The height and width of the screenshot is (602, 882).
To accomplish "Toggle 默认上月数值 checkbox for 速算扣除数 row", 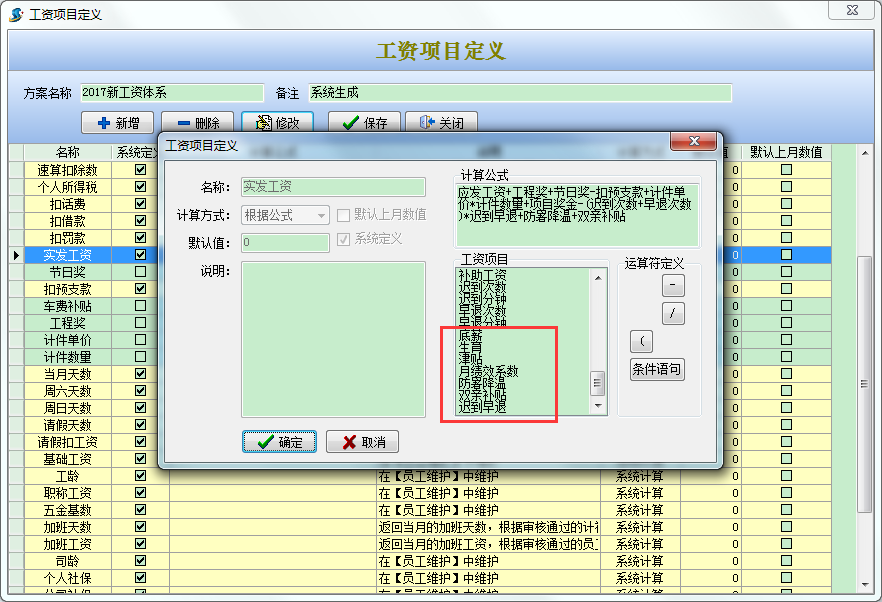I will coord(787,169).
